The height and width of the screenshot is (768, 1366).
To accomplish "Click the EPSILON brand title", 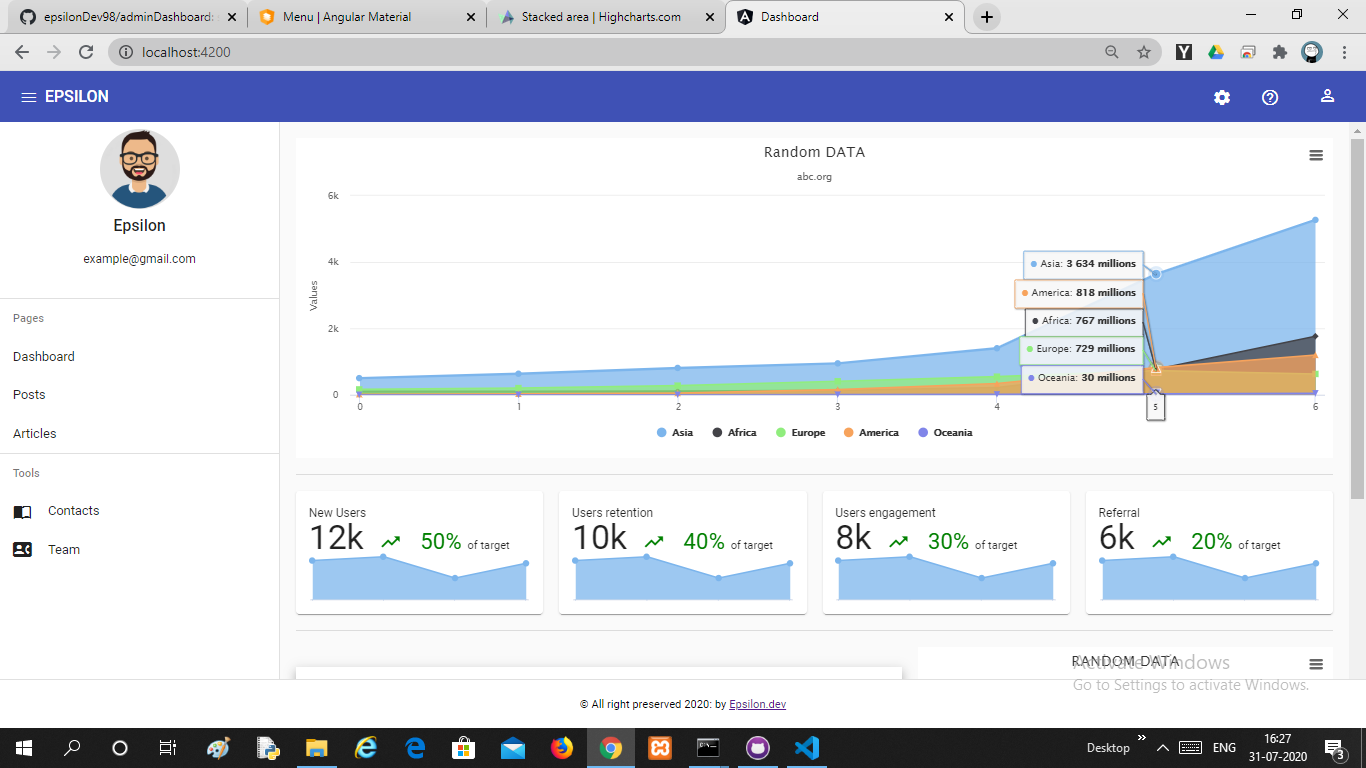I will point(77,97).
